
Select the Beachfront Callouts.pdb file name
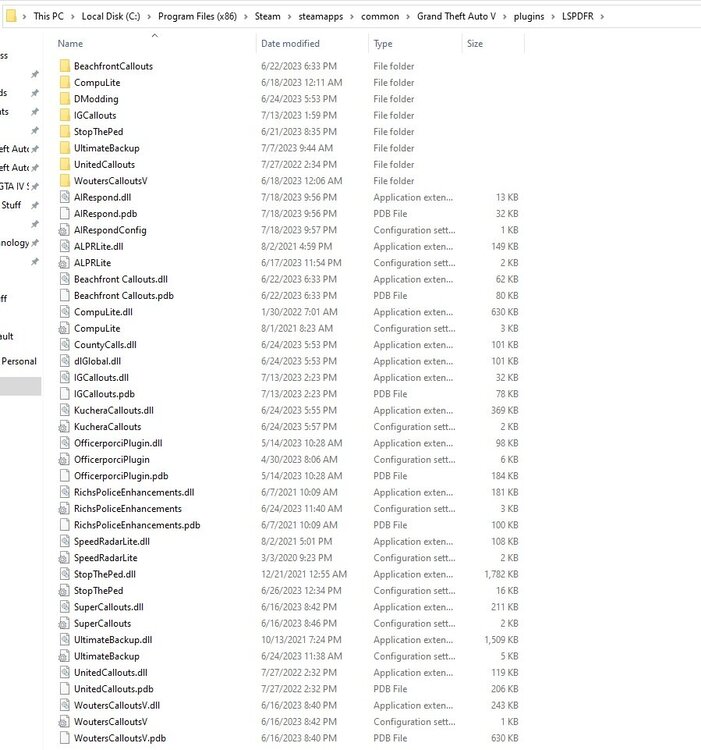point(124,296)
